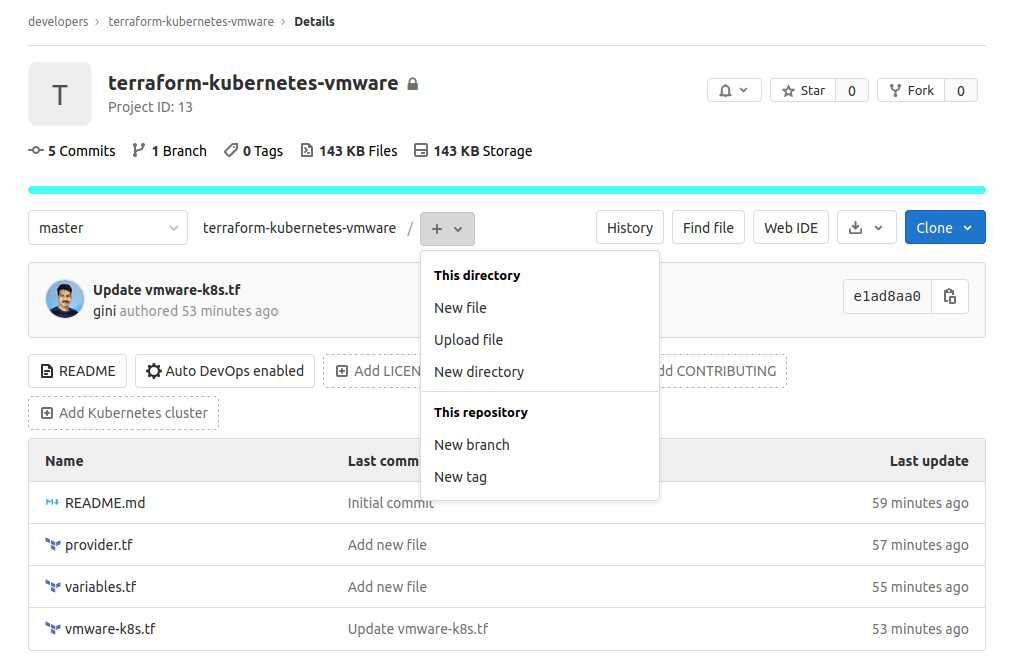Select New file from the menu
The width and height of the screenshot is (1015, 660).
click(460, 307)
